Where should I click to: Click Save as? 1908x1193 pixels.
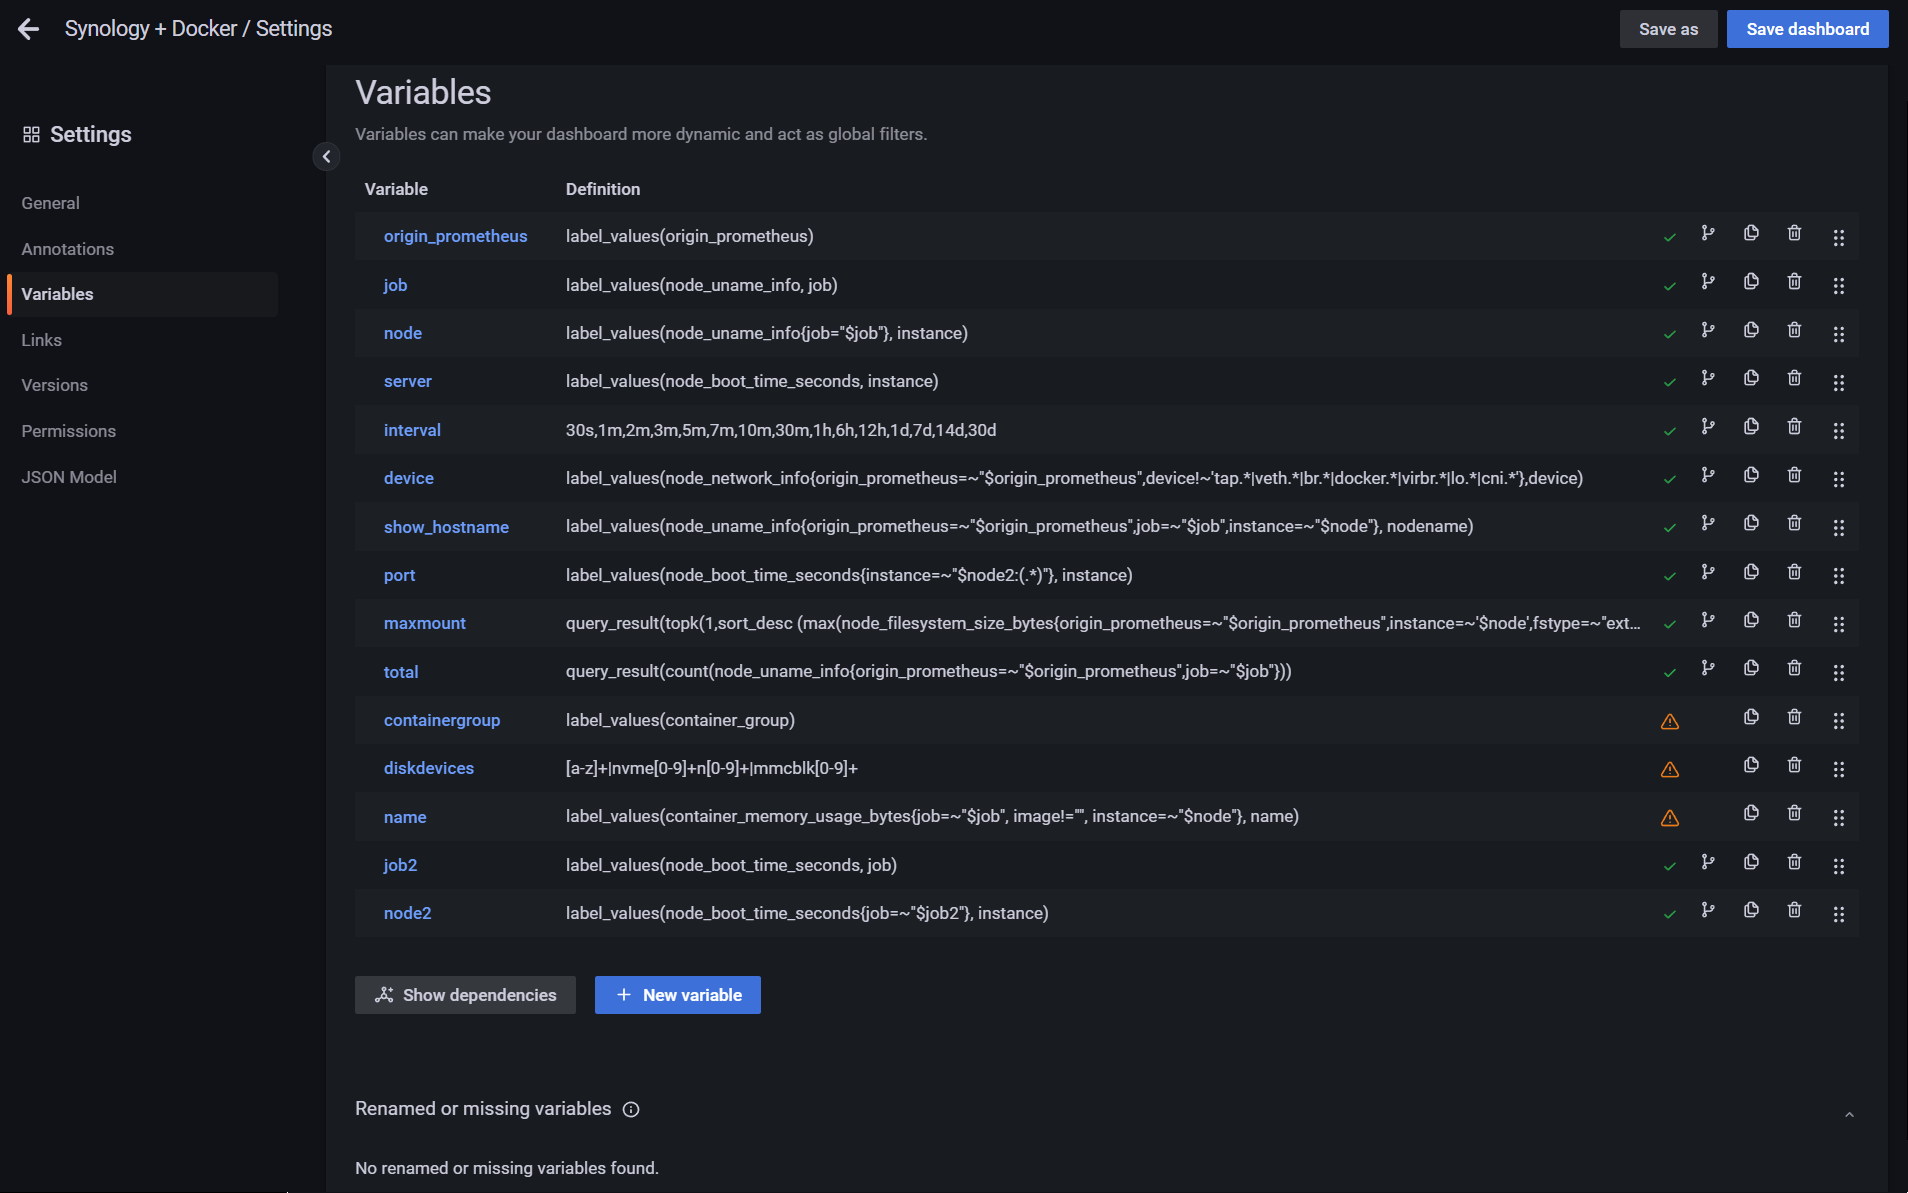(x=1667, y=28)
